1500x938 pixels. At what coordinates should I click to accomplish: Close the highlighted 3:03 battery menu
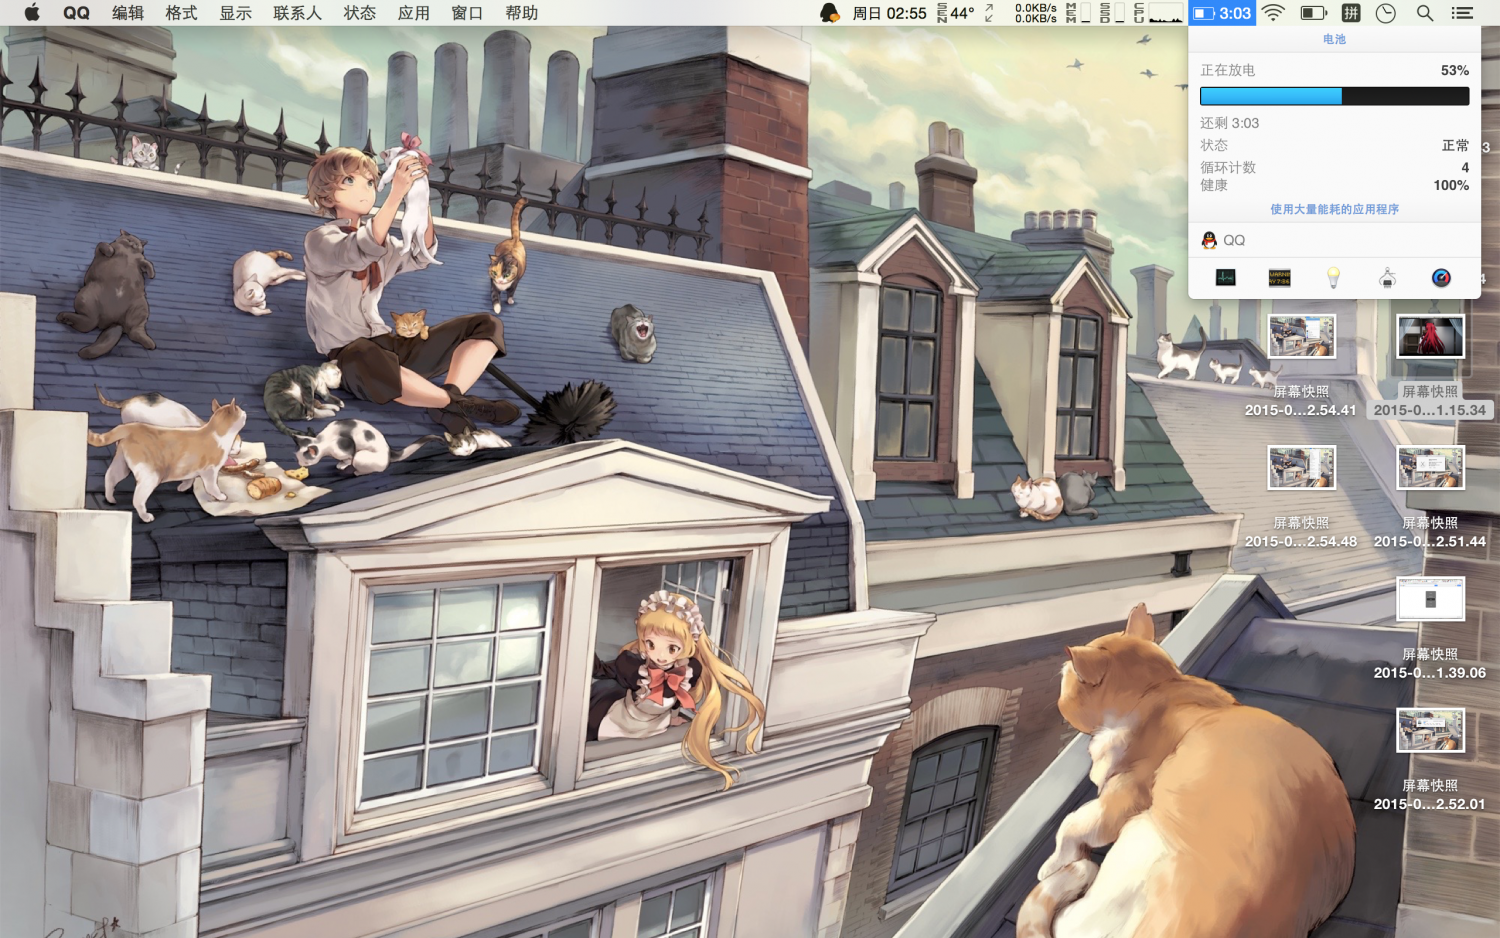pos(1222,13)
